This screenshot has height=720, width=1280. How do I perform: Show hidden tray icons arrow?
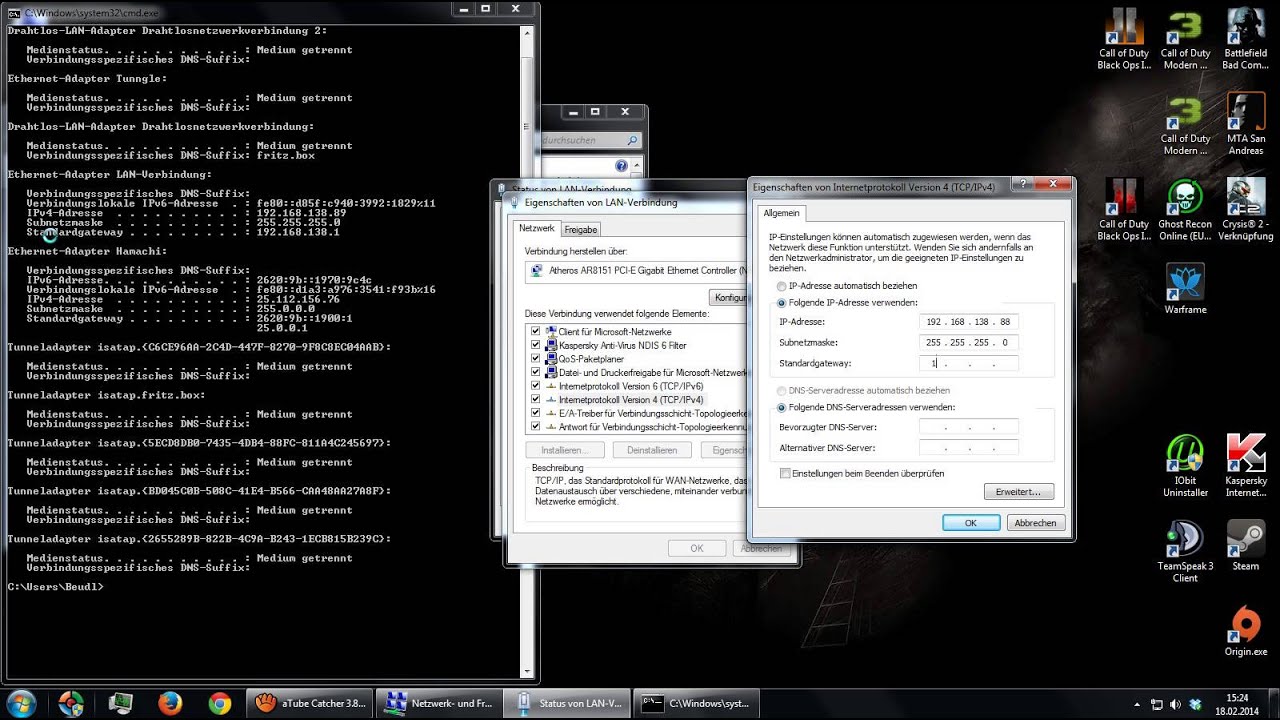[1138, 704]
